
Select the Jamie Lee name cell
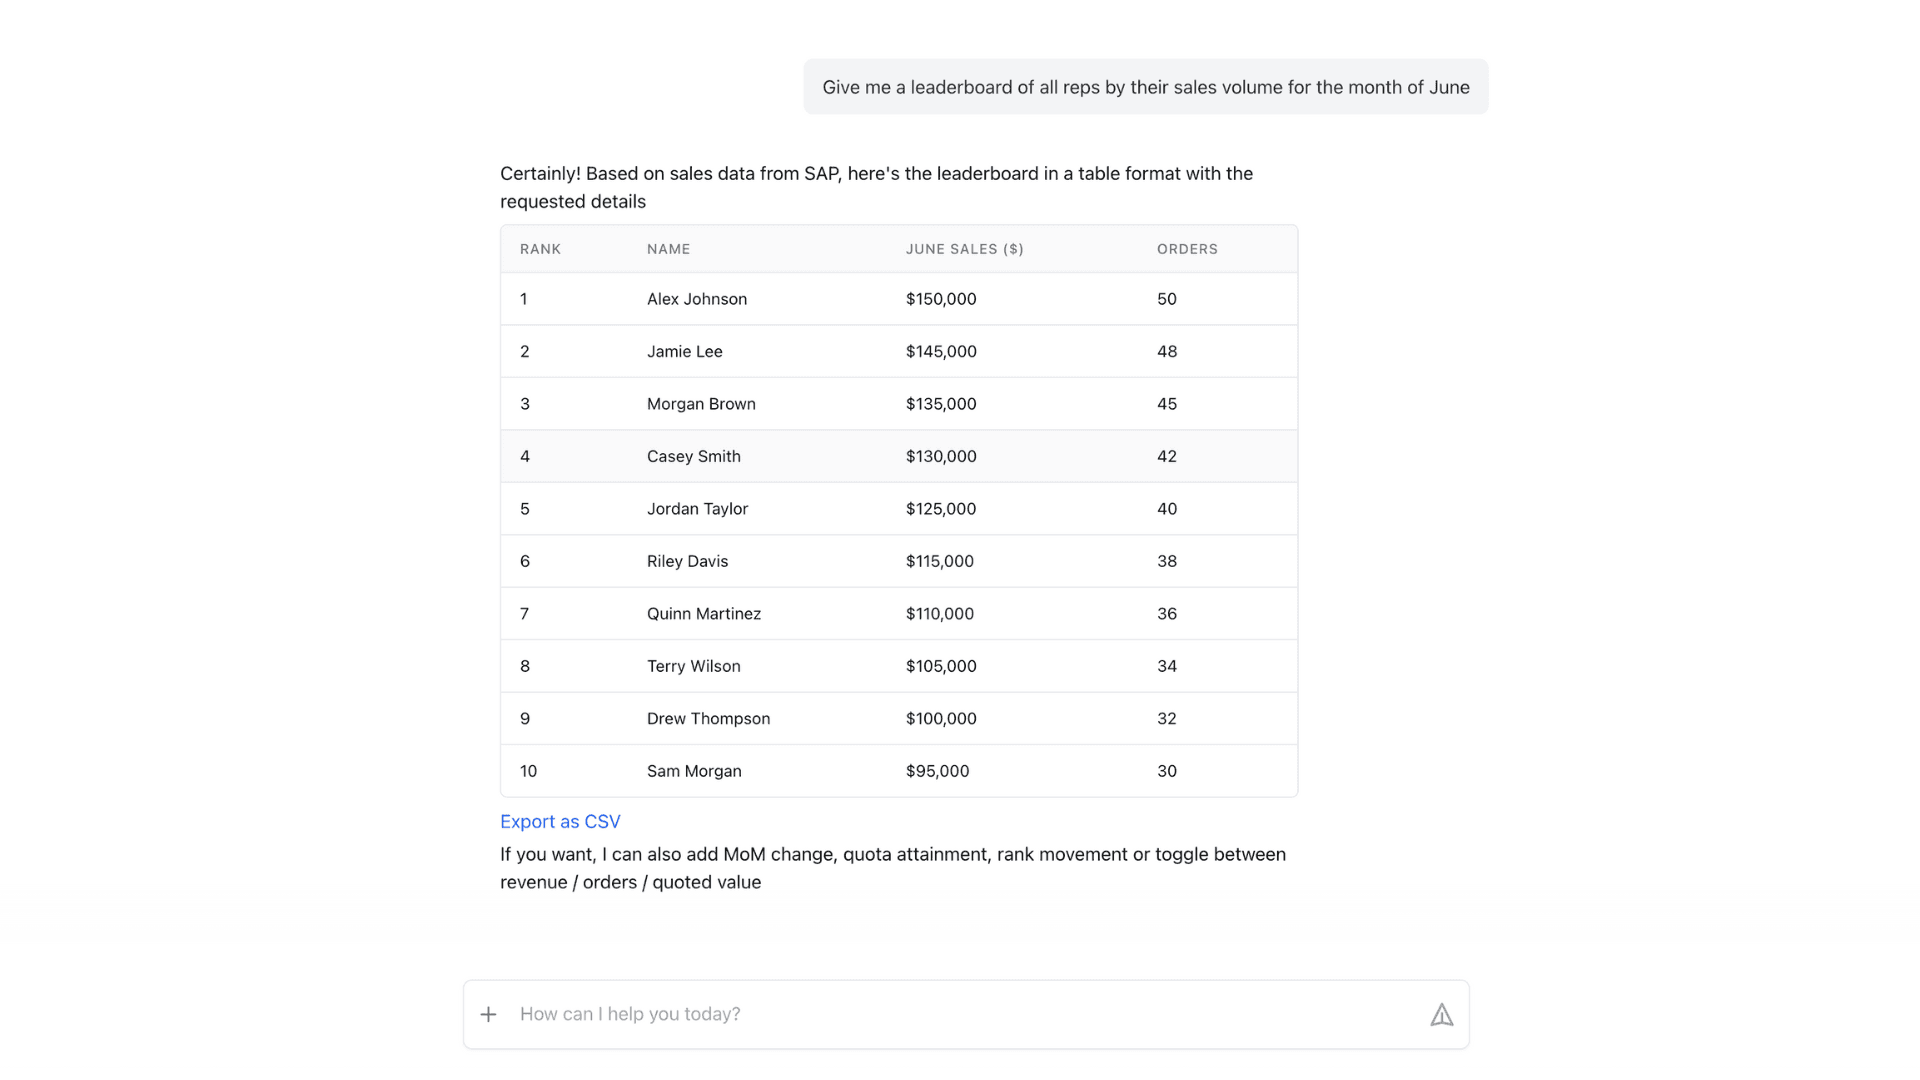tap(684, 351)
